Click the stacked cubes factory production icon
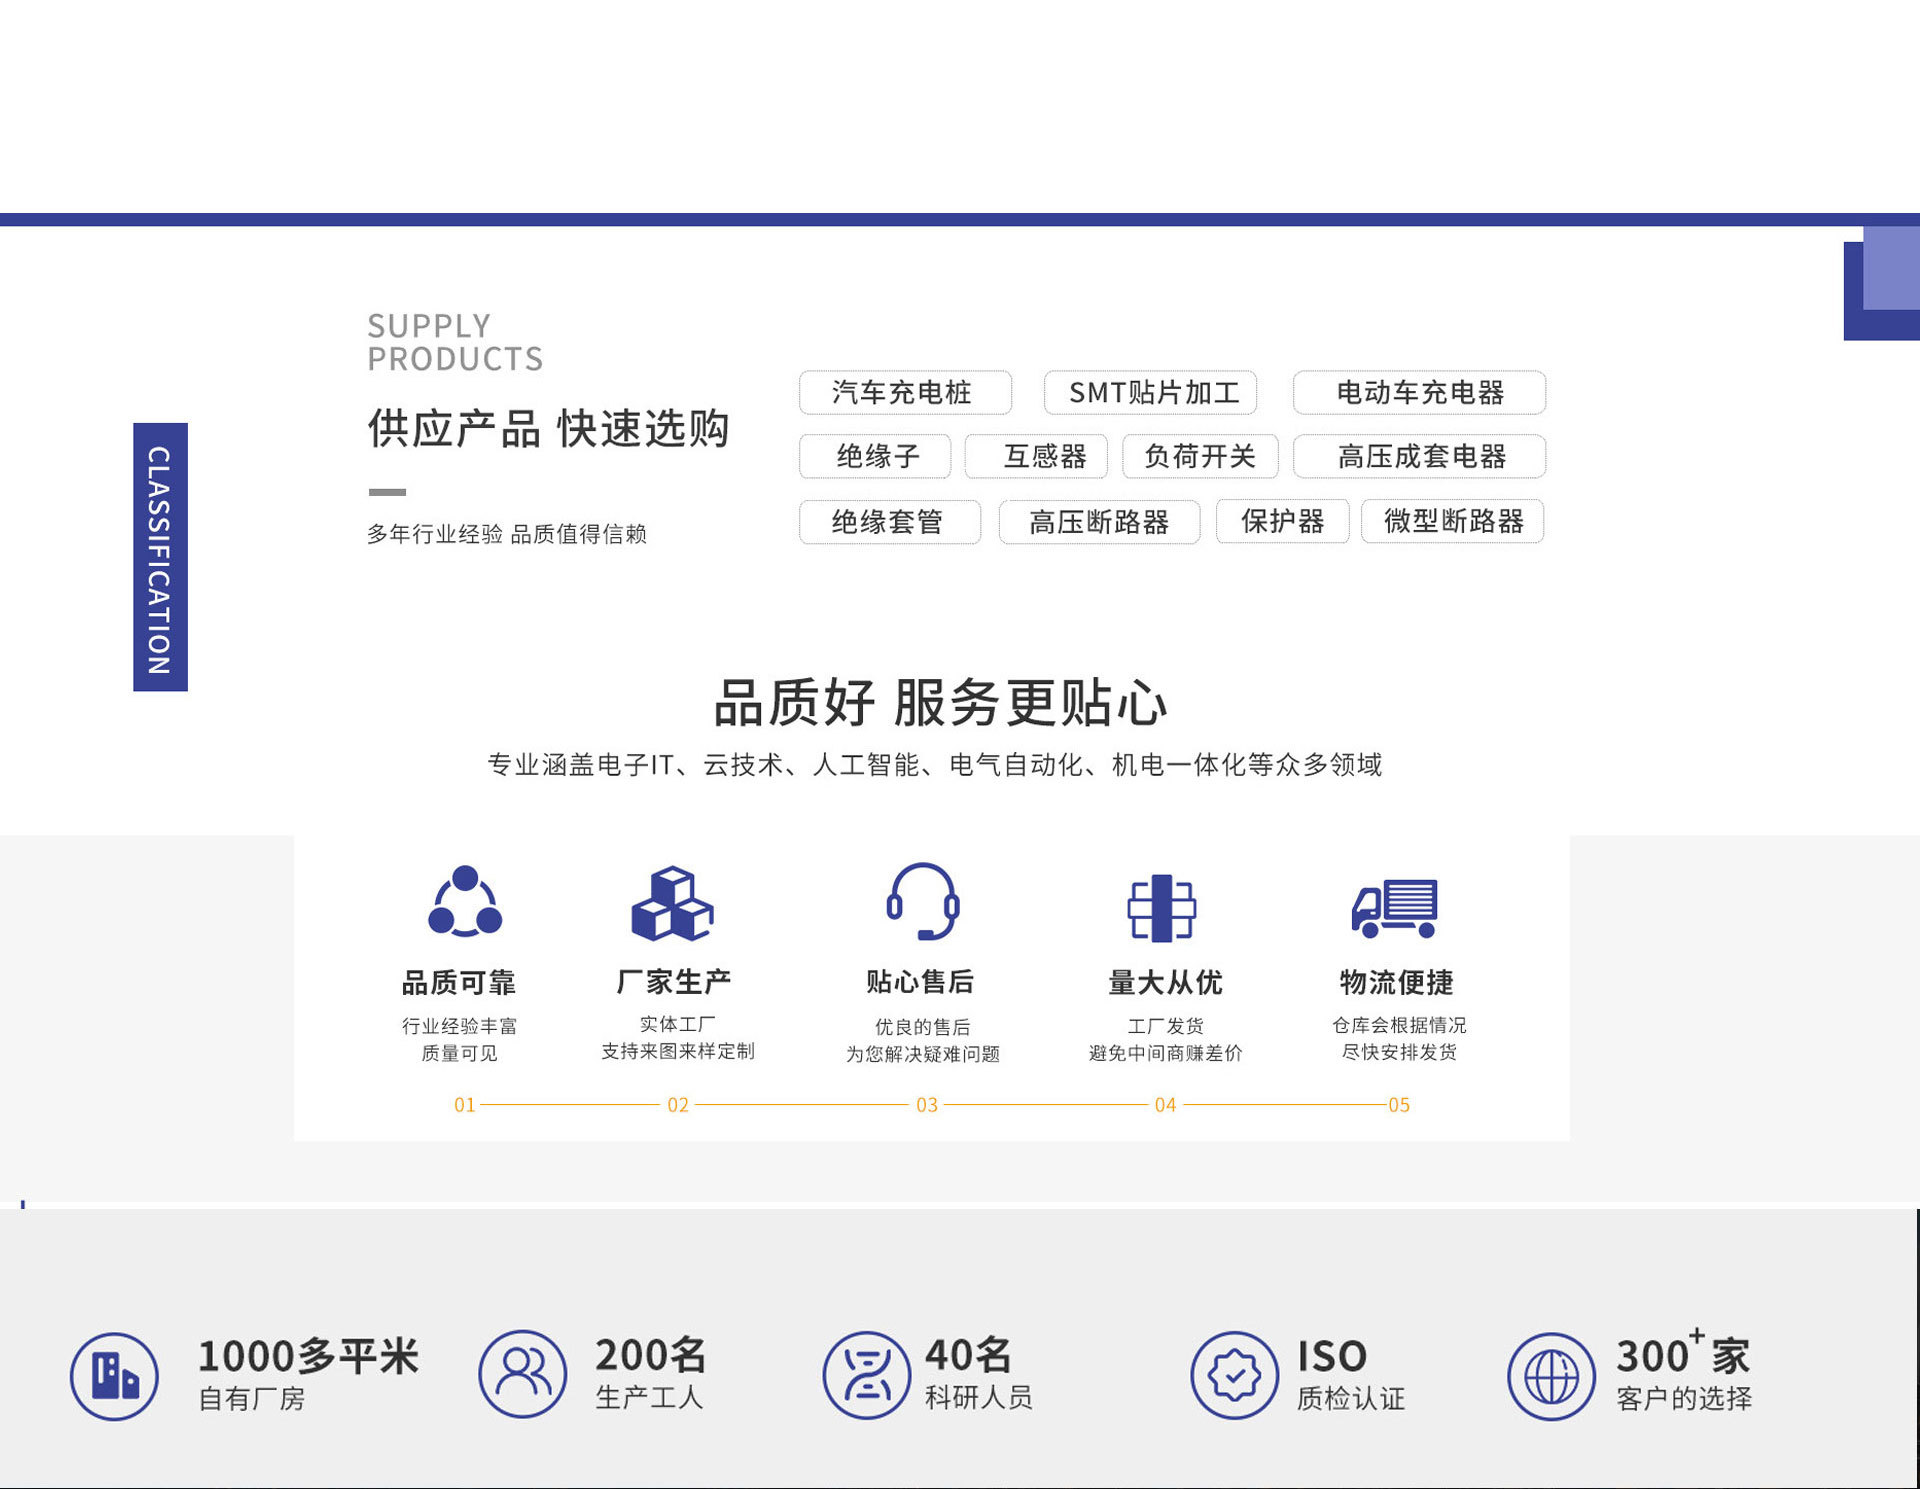 point(672,904)
